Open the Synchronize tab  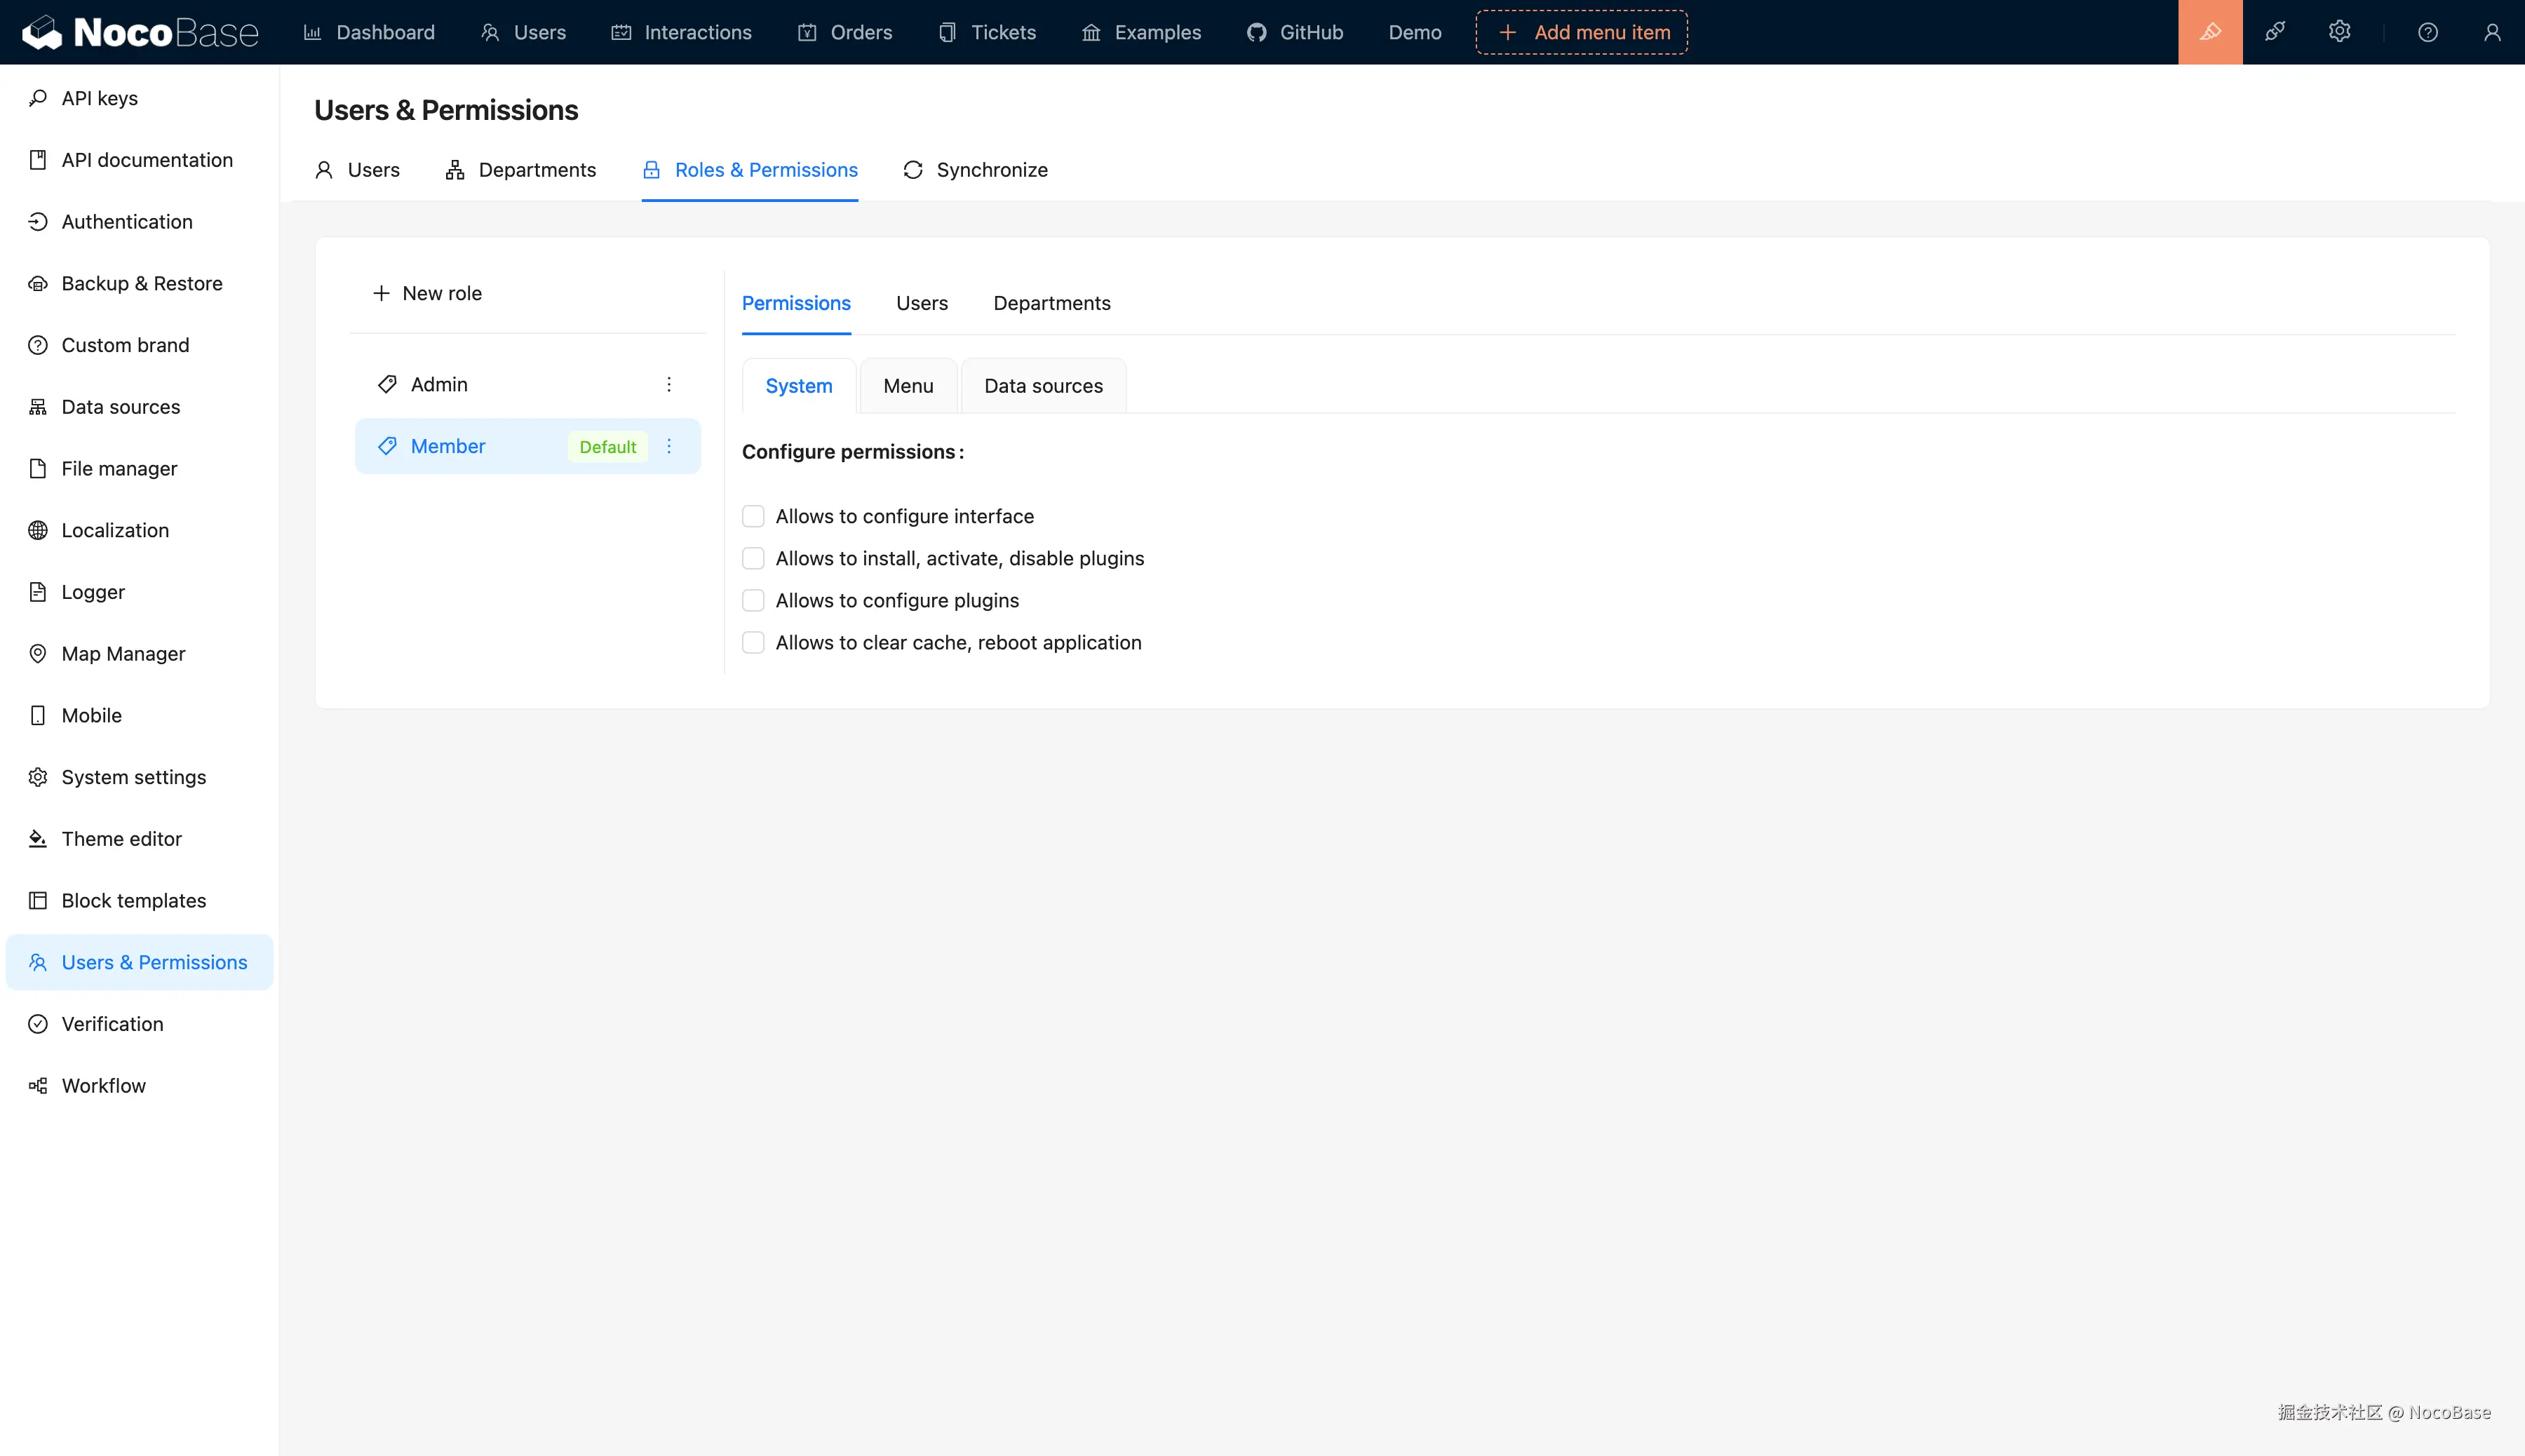976,170
